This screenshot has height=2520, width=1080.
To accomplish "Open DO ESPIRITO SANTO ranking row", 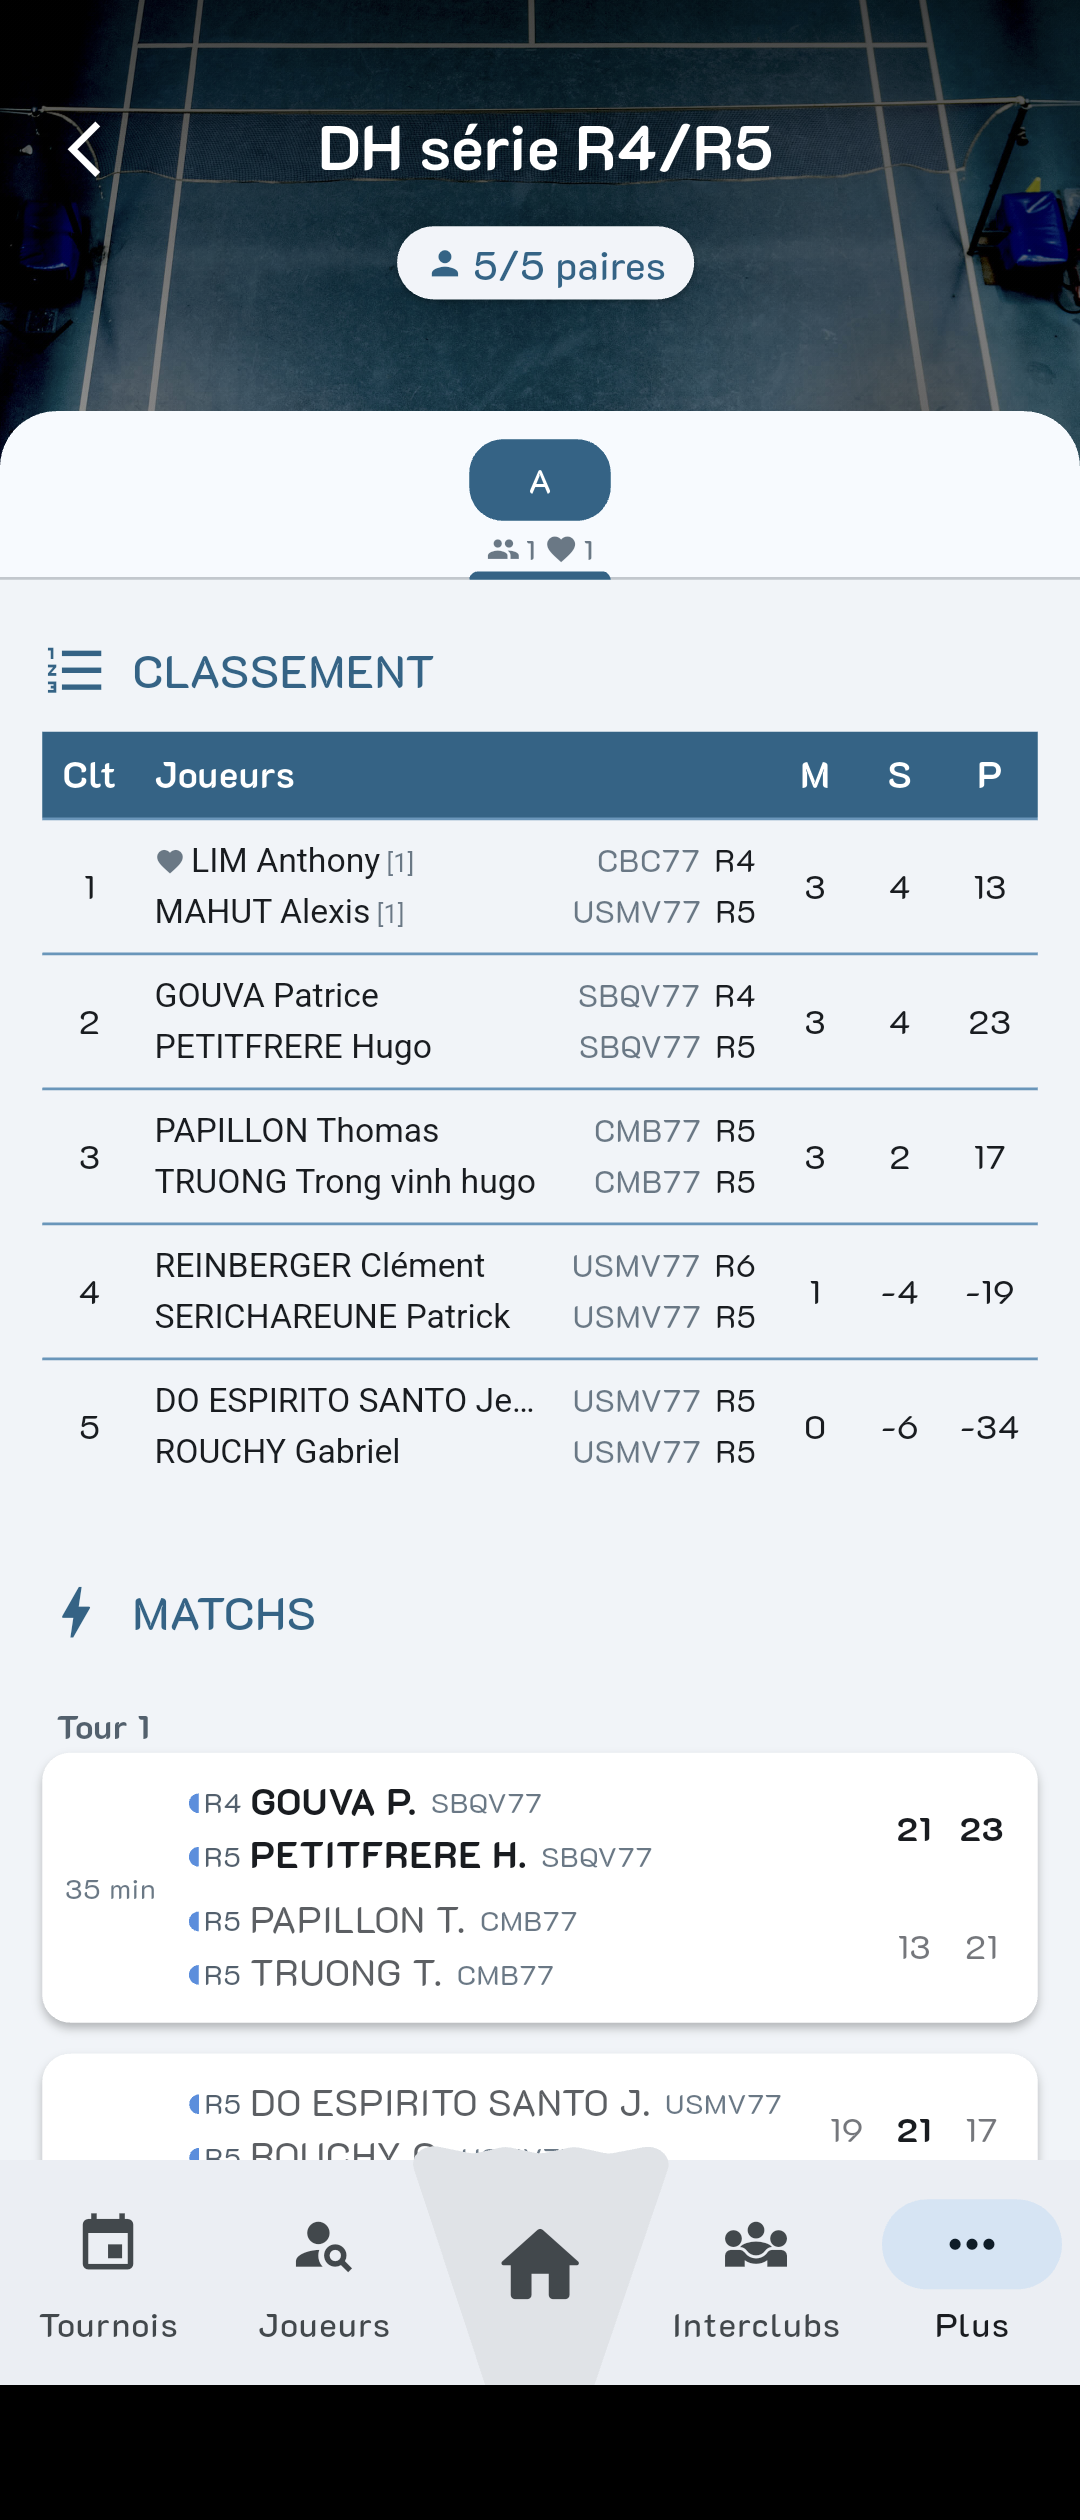I will [x=540, y=1427].
